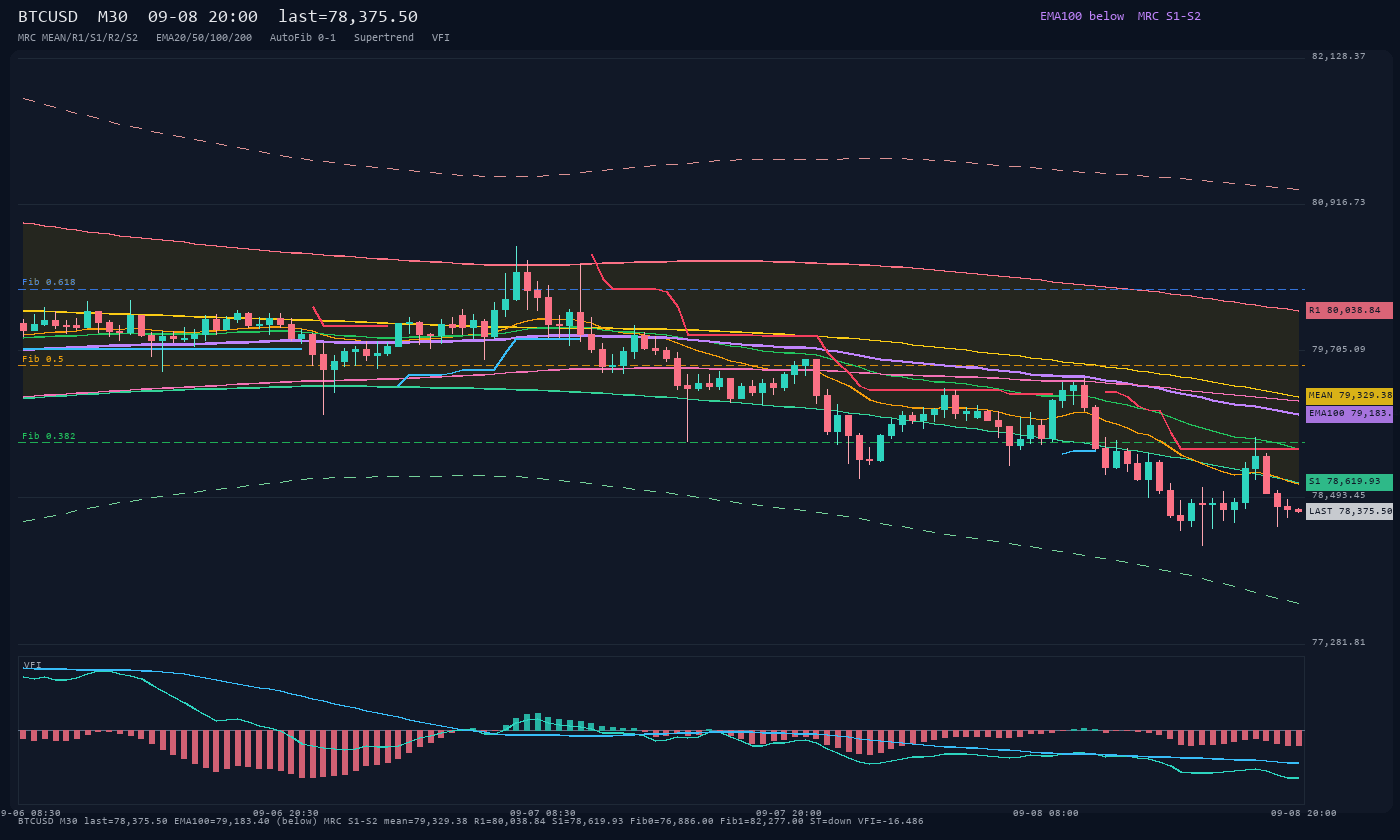Click the 'Fib 0.618' level label
The height and width of the screenshot is (840, 1400).
[x=49, y=282]
